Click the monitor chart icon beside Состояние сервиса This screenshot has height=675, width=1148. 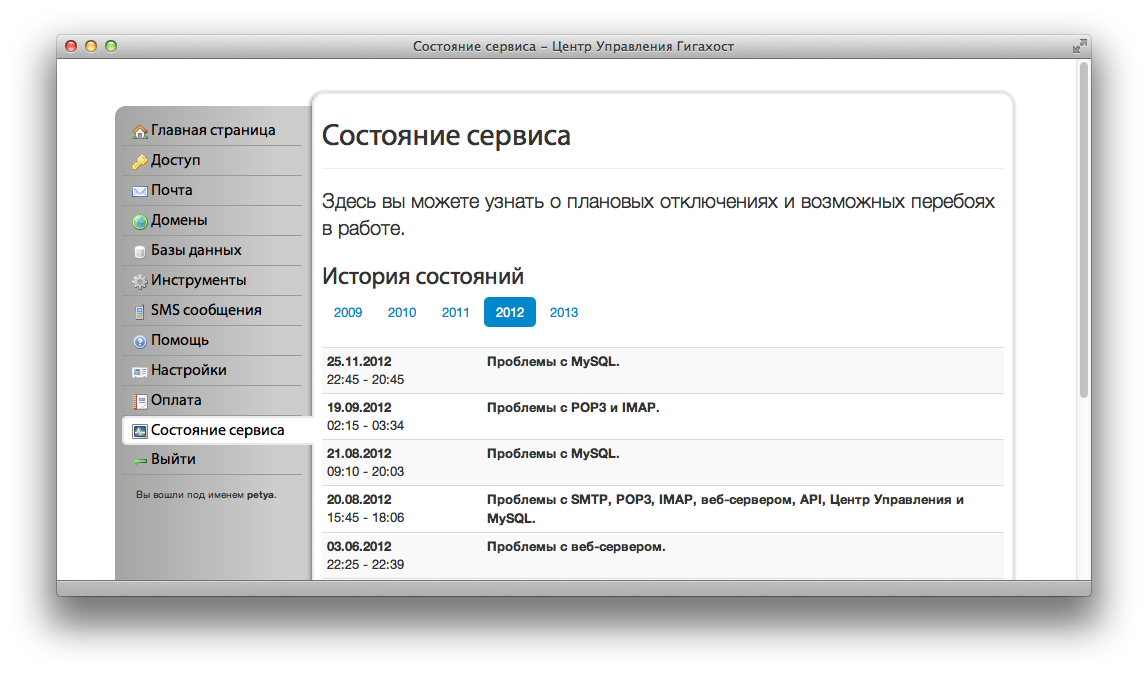click(140, 431)
